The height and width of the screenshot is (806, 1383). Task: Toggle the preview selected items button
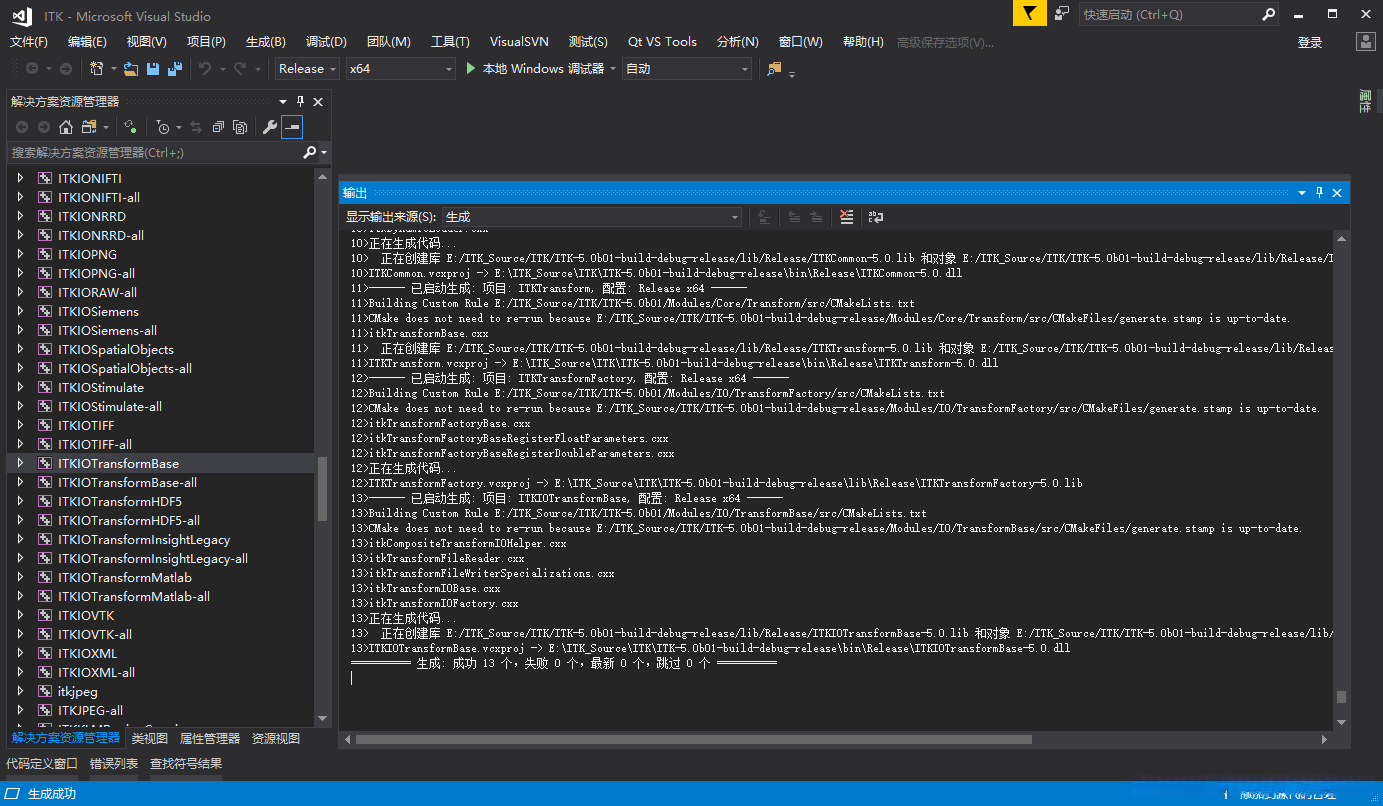292,127
